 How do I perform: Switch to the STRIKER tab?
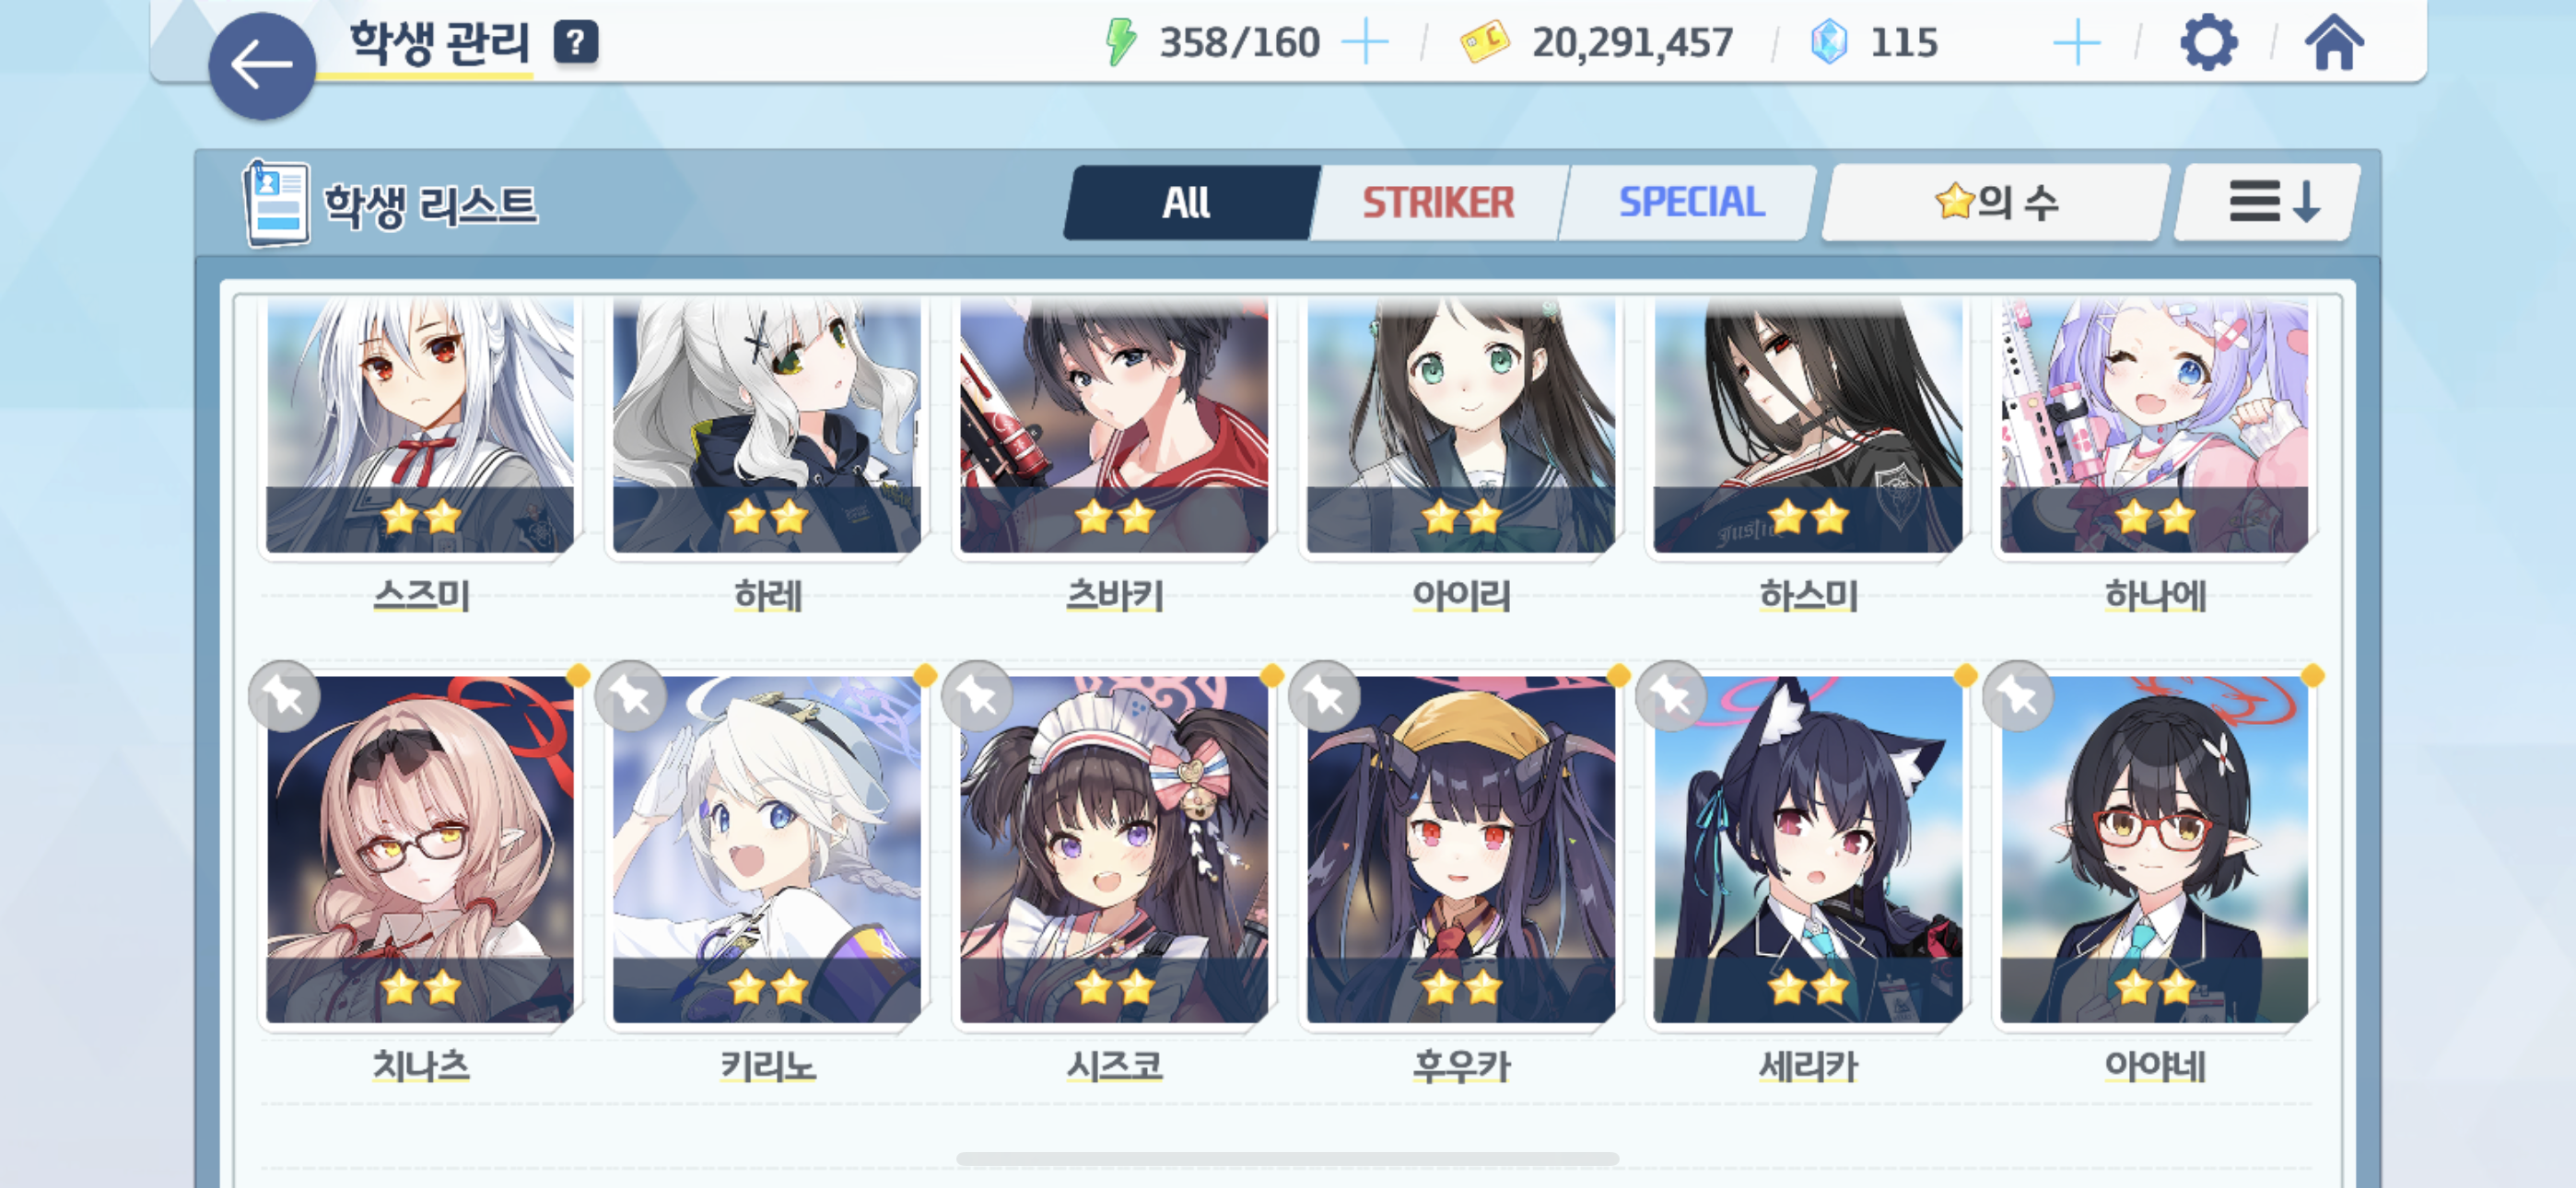coord(1438,203)
